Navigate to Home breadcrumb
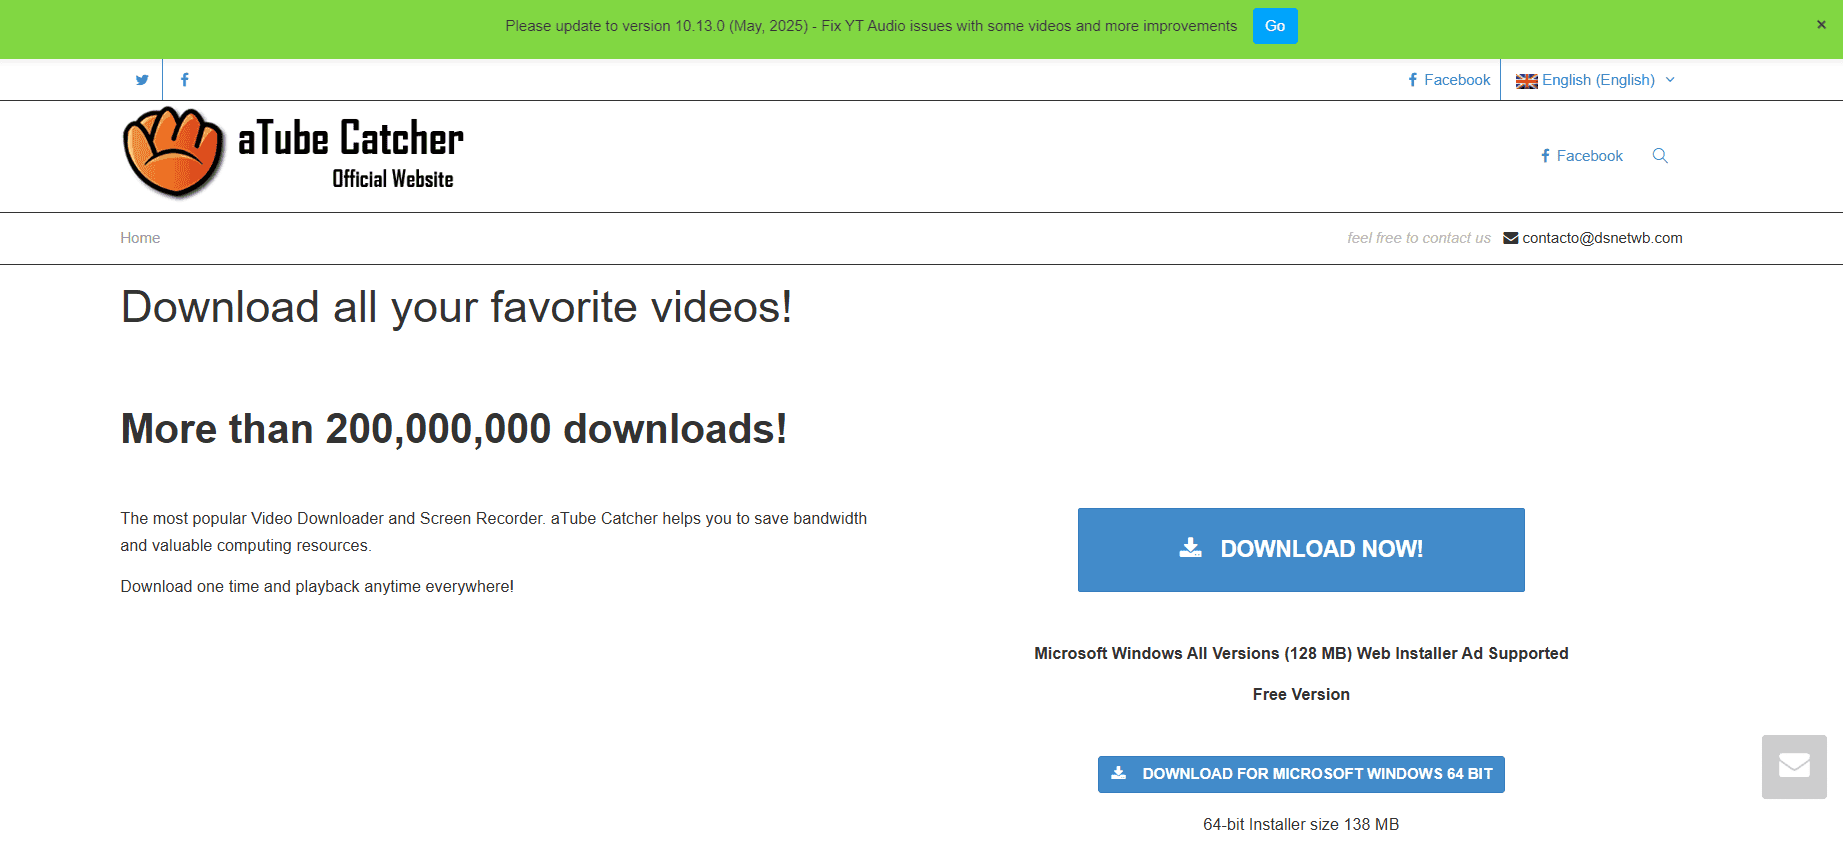 tap(140, 238)
